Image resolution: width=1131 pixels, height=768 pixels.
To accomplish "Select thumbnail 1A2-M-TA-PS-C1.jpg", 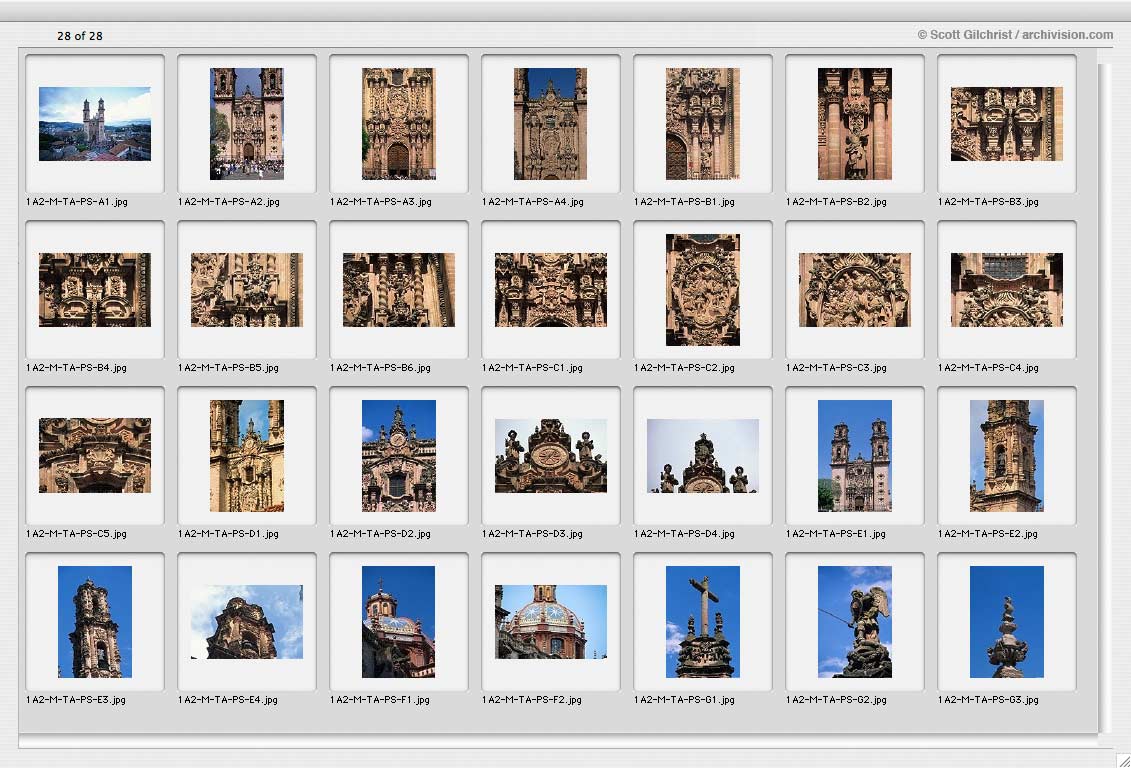I will coord(550,290).
